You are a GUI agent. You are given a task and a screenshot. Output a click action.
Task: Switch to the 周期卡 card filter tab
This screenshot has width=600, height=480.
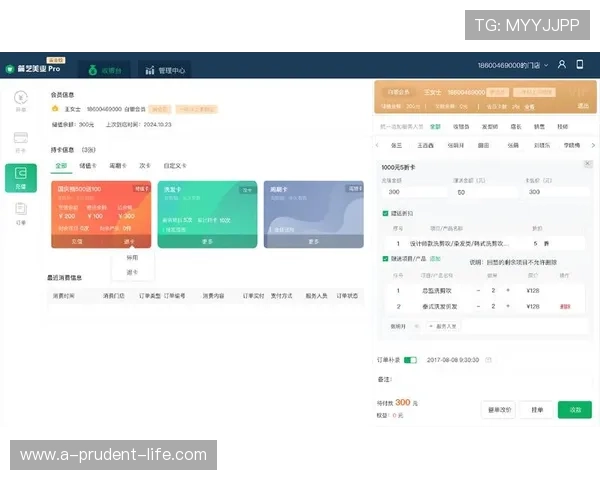pyautogui.click(x=117, y=166)
